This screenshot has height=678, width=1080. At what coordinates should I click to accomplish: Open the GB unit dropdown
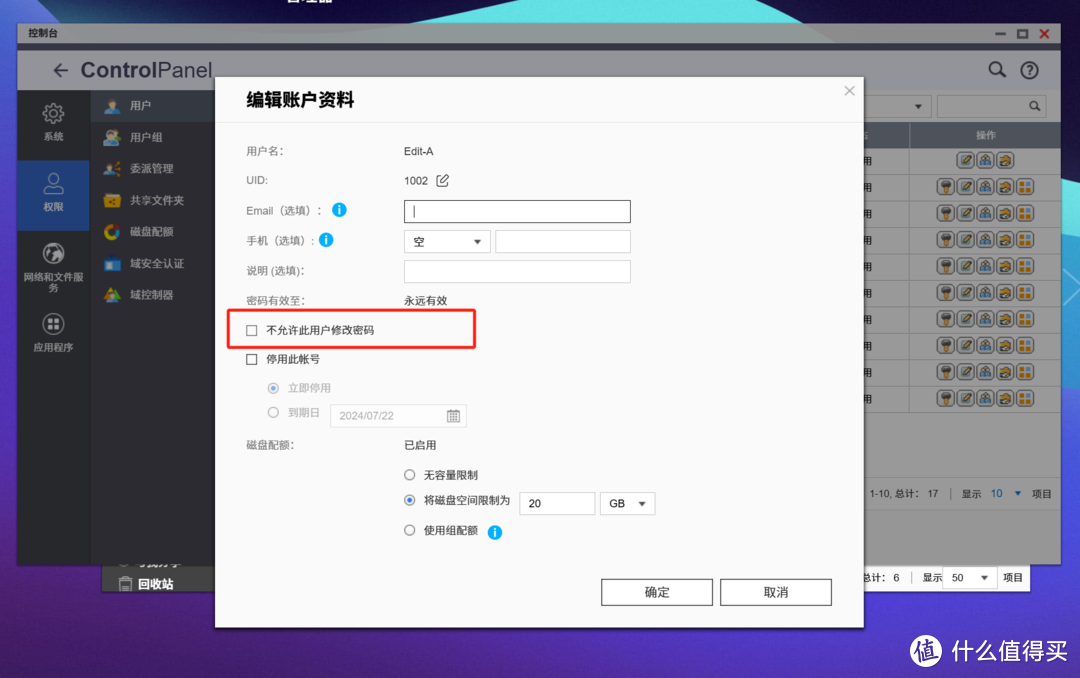pos(627,503)
